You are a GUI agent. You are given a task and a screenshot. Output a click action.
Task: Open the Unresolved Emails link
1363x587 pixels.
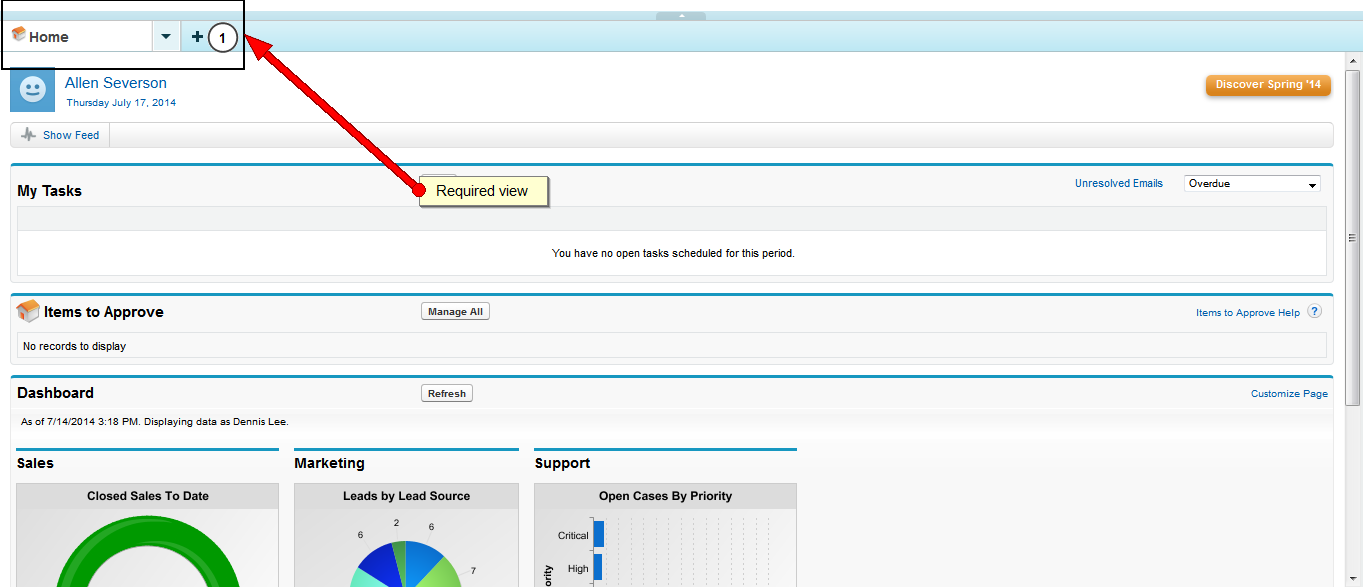(x=1119, y=183)
